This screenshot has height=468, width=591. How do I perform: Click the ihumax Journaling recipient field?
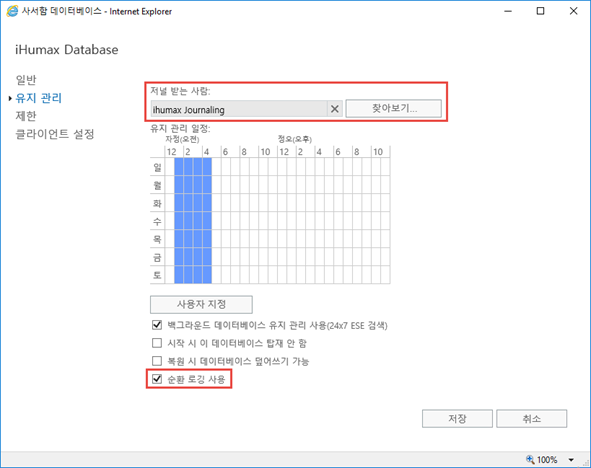[x=239, y=109]
